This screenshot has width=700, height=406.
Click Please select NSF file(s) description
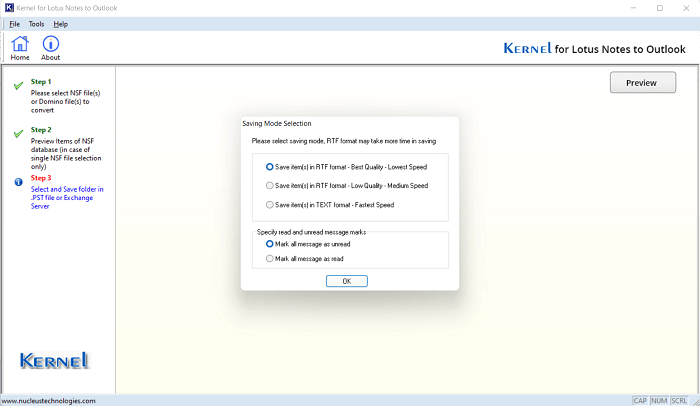click(x=65, y=101)
